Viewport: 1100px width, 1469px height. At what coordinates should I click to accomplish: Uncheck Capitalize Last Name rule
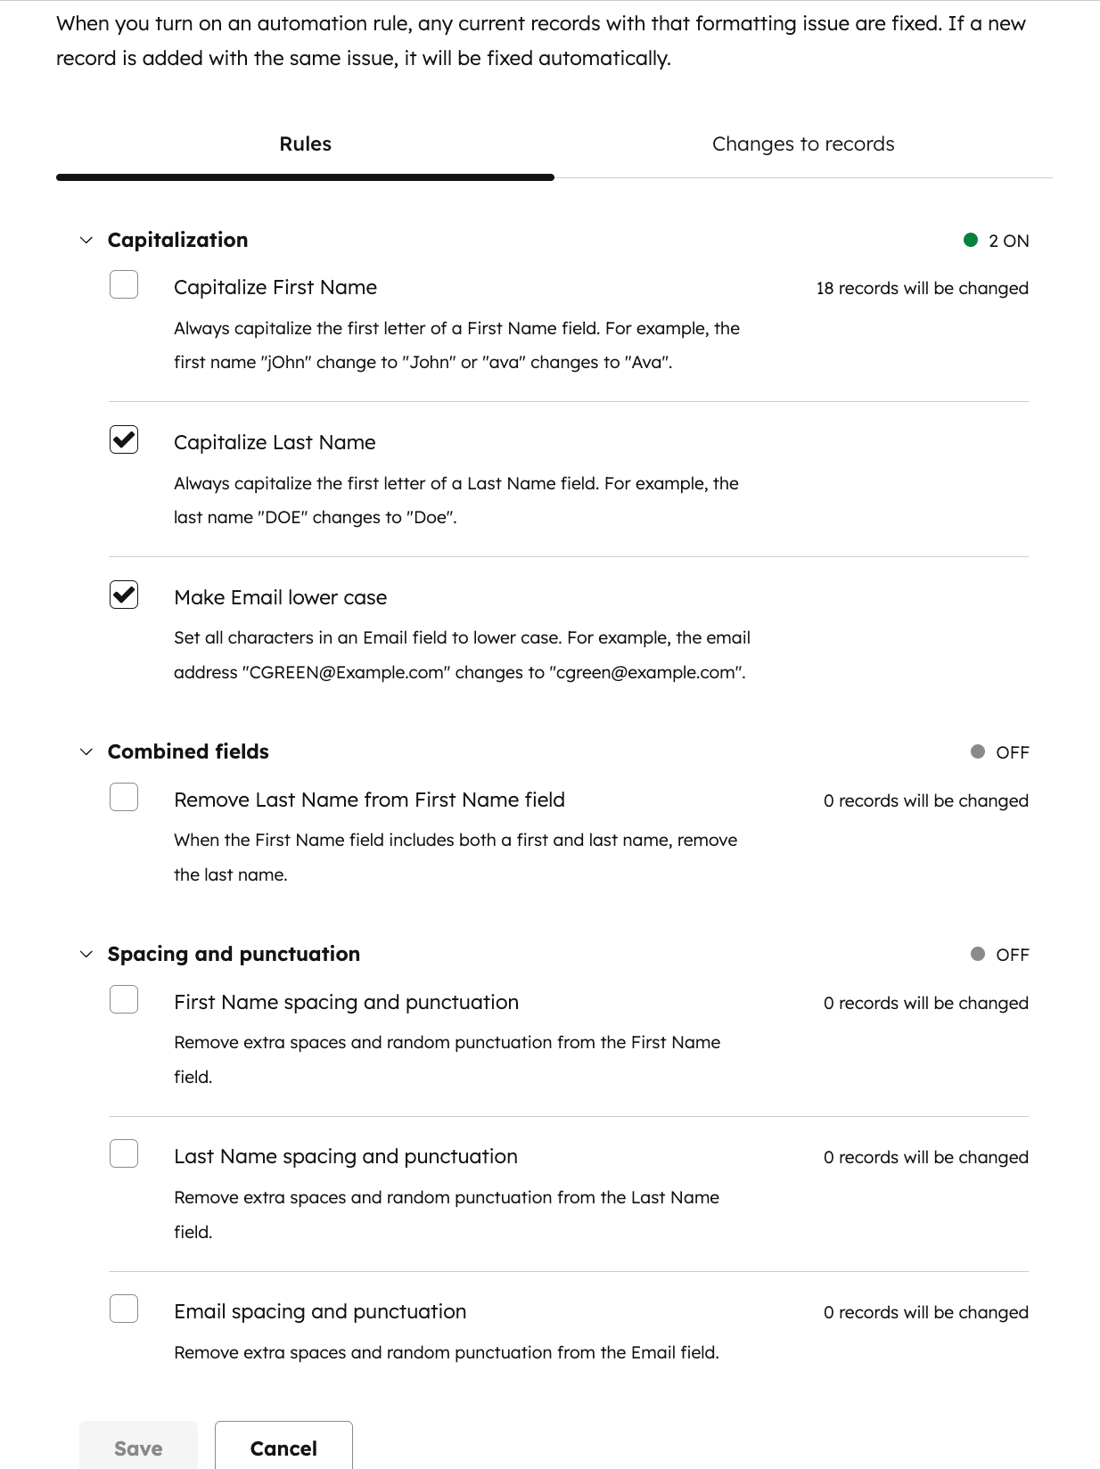(124, 440)
